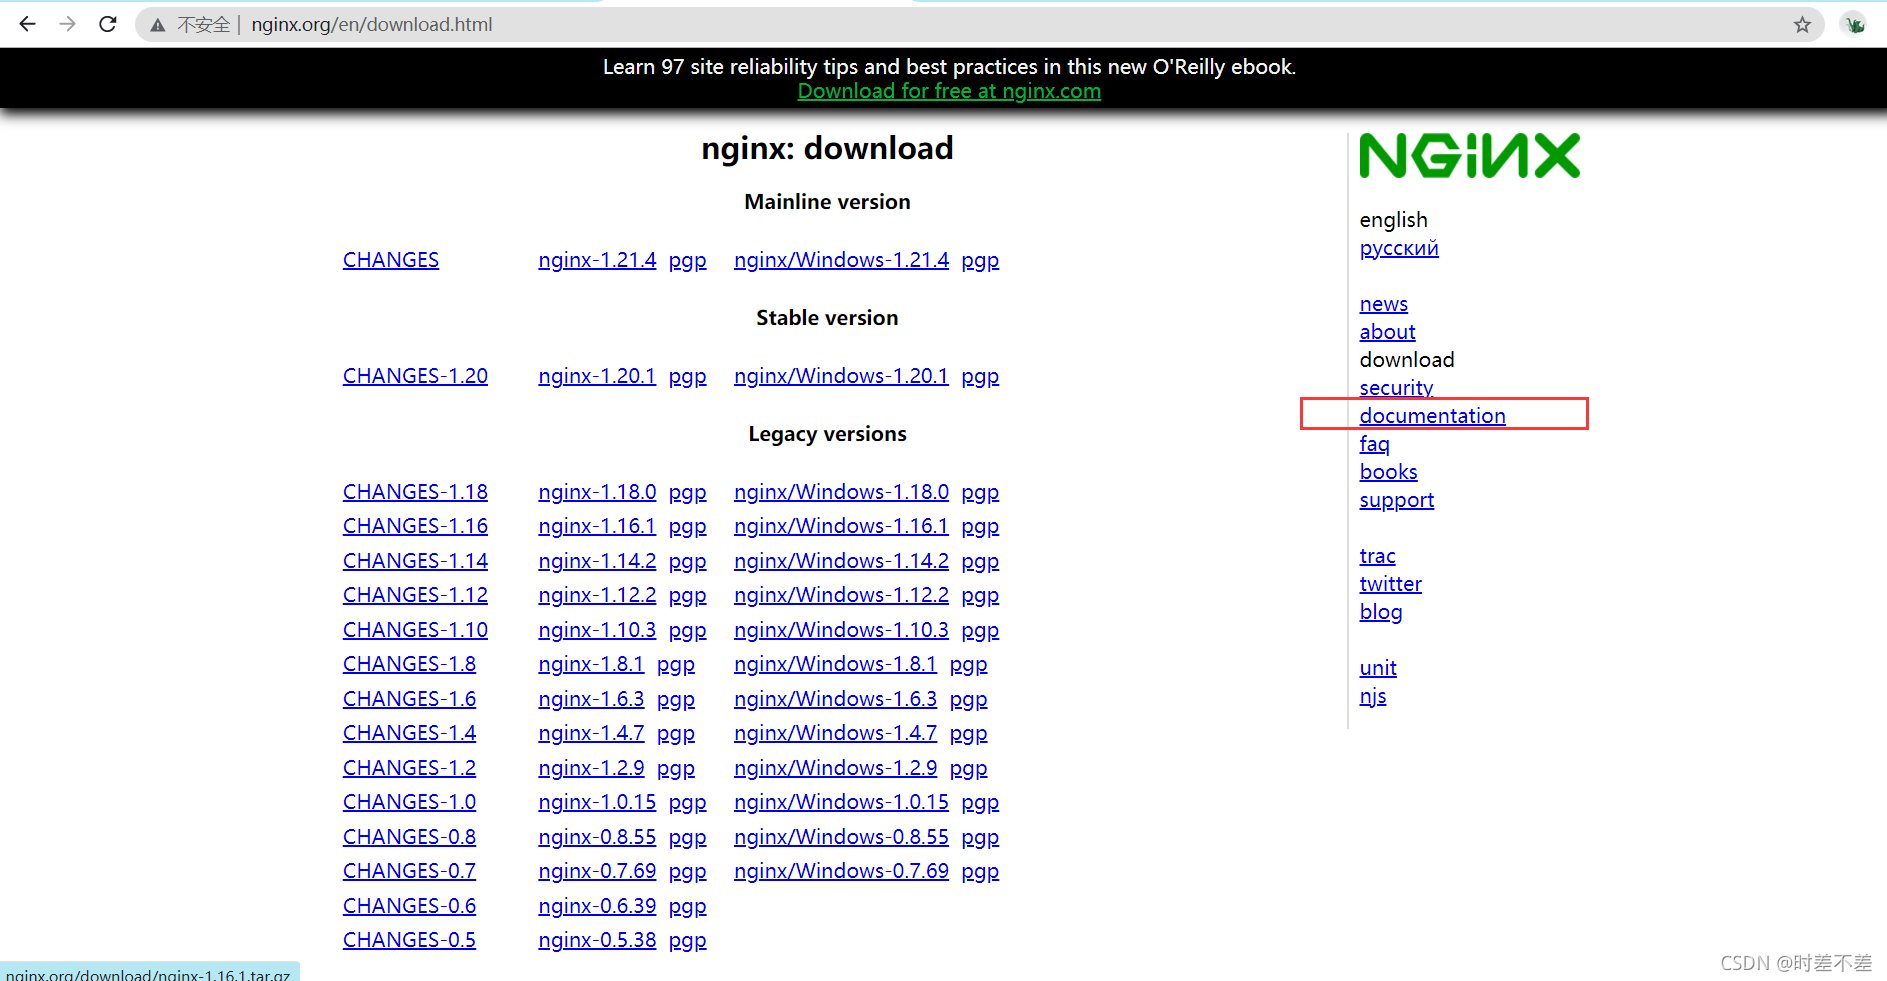Open the pgp signature for nginx-1.21.4
Screen dimensions: 1887x981
pos(688,261)
